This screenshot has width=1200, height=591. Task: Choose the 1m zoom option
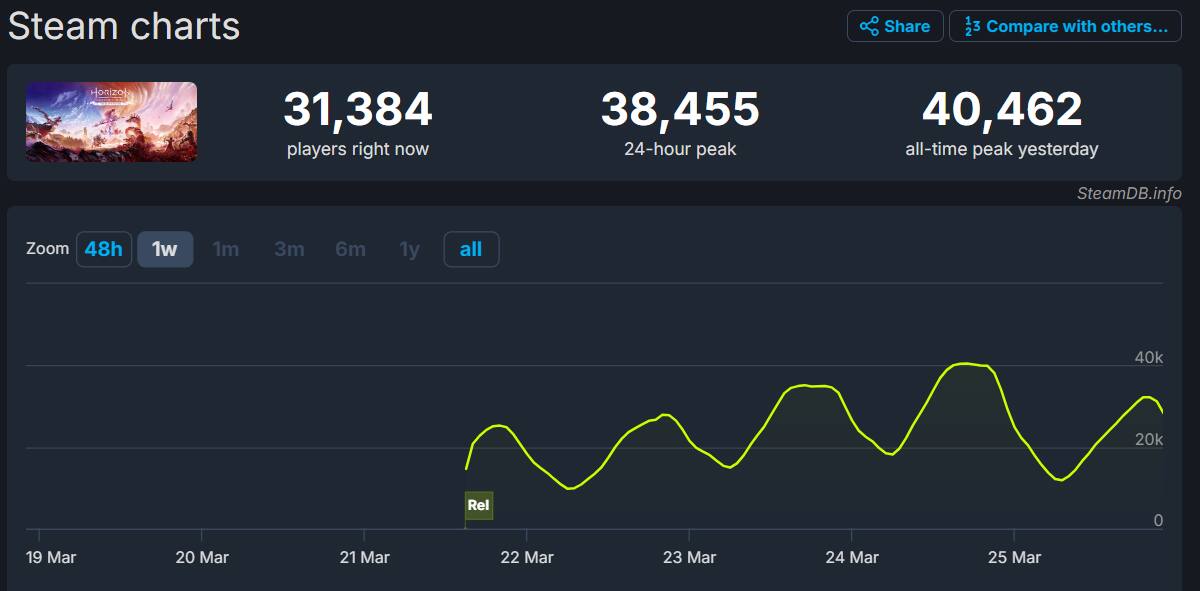[x=226, y=249]
